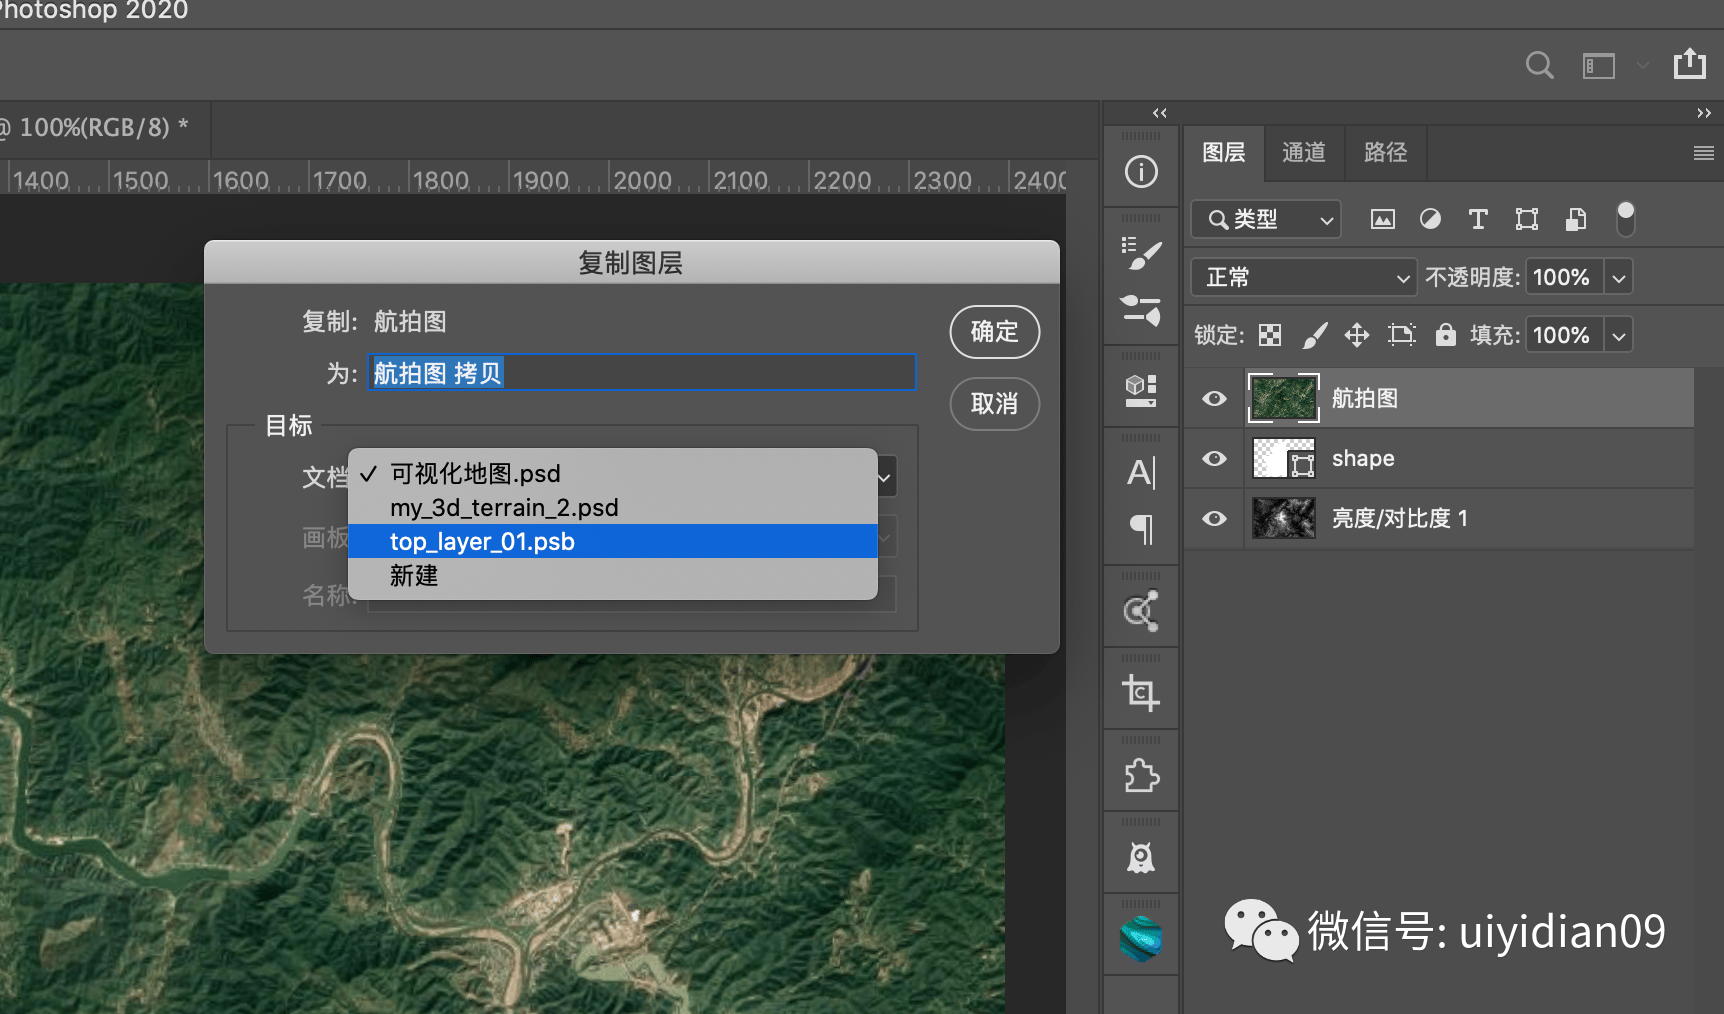
Task: Filter layers by type layers icon
Action: coord(1478,219)
